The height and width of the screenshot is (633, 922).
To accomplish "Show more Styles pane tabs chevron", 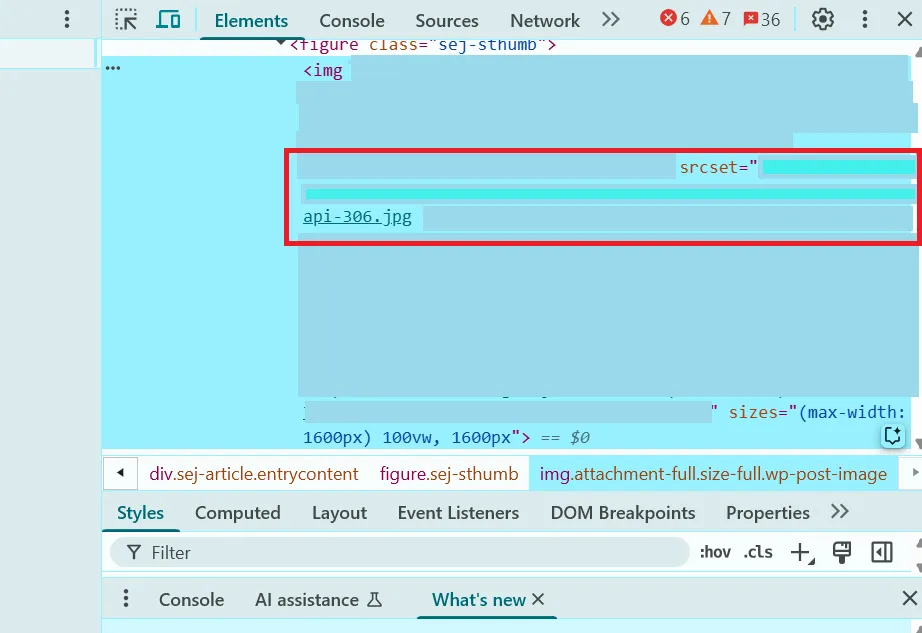I will [840, 512].
